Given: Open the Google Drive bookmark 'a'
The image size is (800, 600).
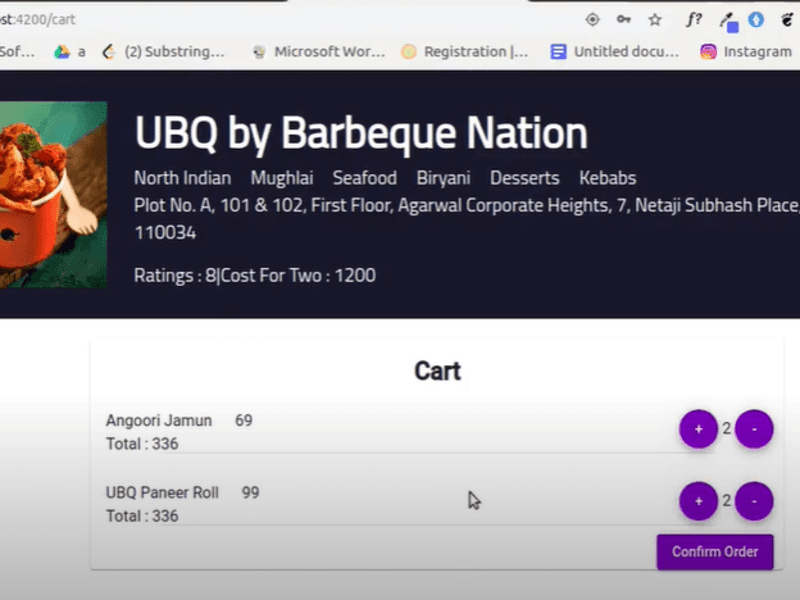Looking at the screenshot, I should [x=70, y=52].
